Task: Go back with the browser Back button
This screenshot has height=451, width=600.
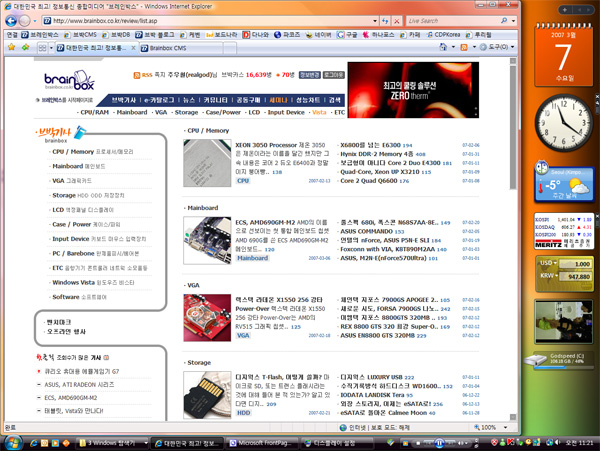Action: point(11,21)
